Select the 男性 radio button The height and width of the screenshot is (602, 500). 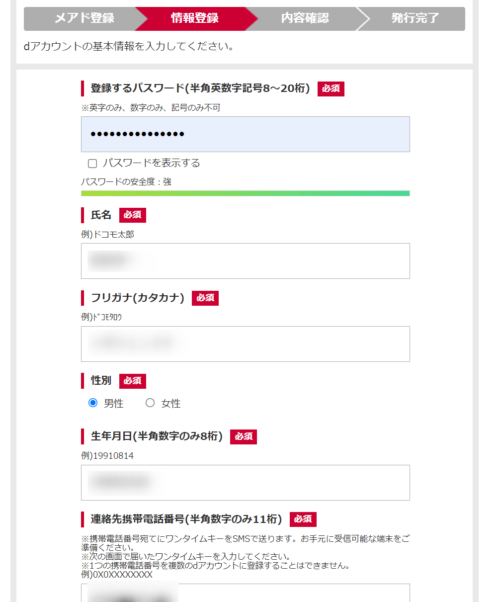pos(93,403)
